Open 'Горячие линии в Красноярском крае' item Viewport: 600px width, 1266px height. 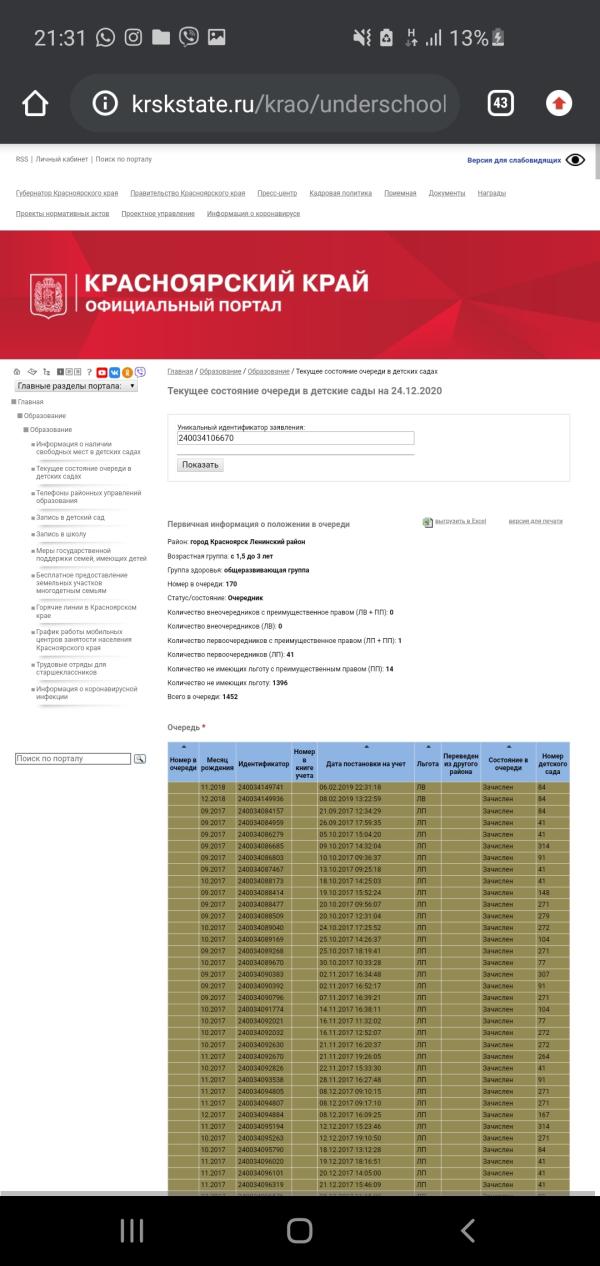[86, 611]
